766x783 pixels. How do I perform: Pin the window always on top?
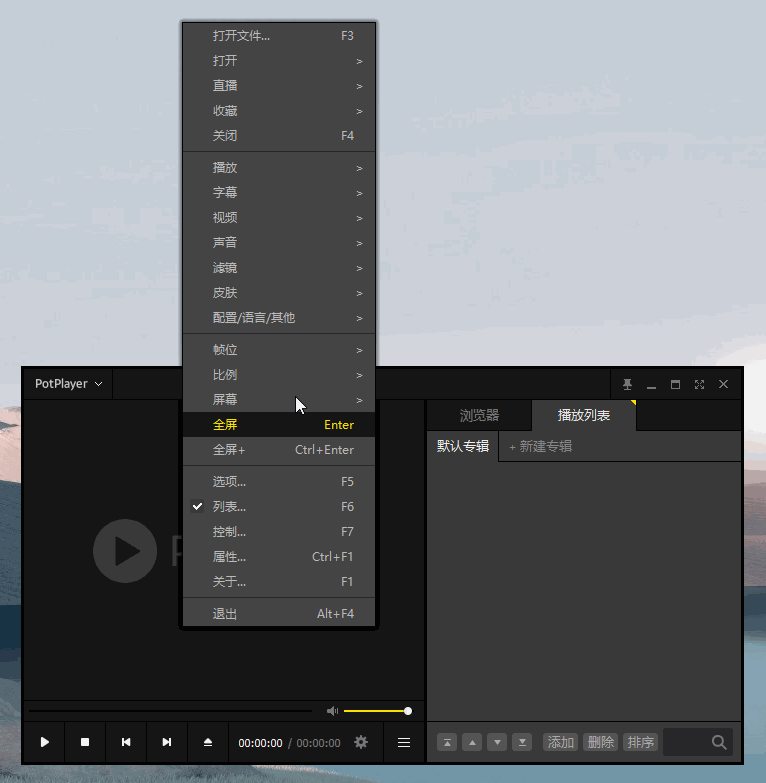[628, 385]
